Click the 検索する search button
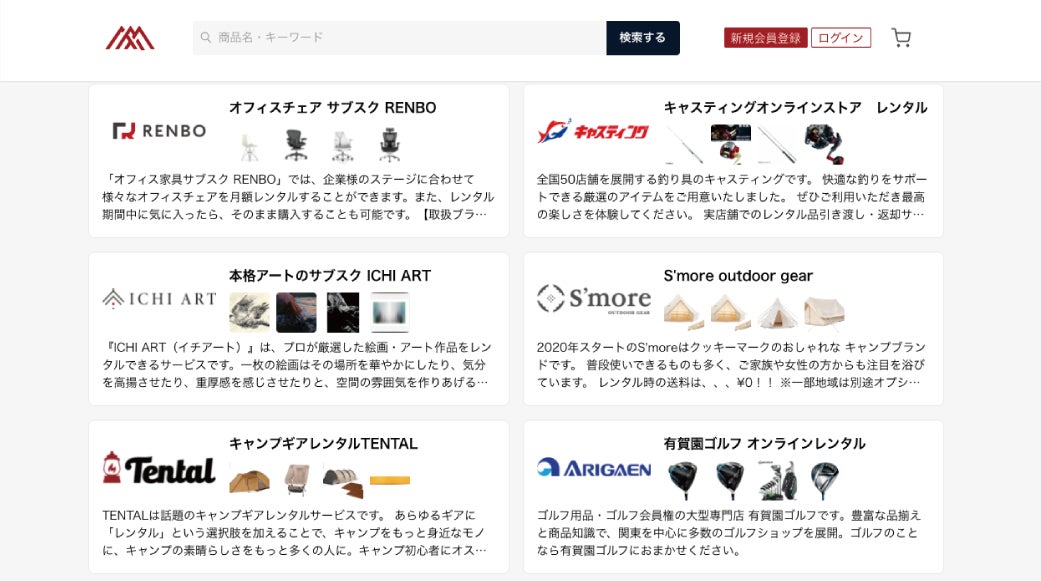This screenshot has width=1041, height=581. (x=643, y=38)
